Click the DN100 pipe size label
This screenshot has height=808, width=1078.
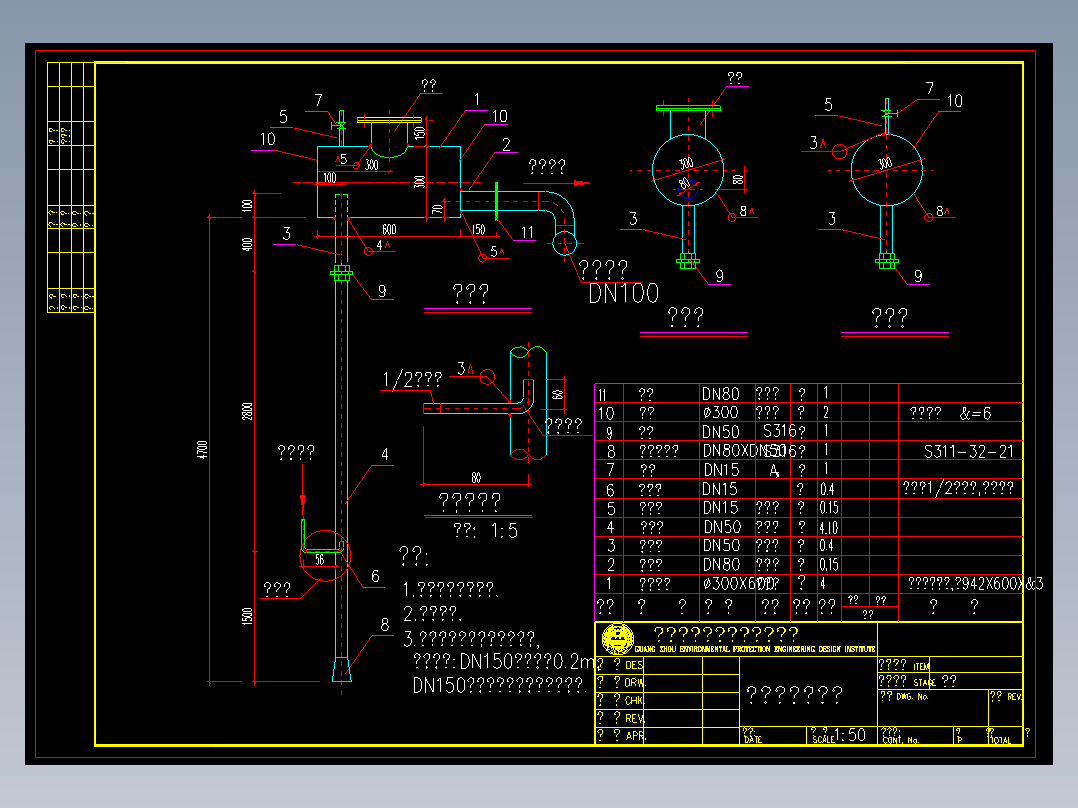point(624,294)
